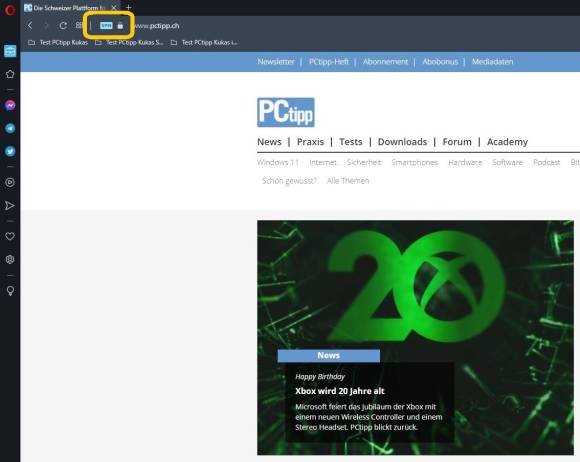Open bookmarks heart icon in sidebar
This screenshot has width=580, height=462.
coord(10,236)
